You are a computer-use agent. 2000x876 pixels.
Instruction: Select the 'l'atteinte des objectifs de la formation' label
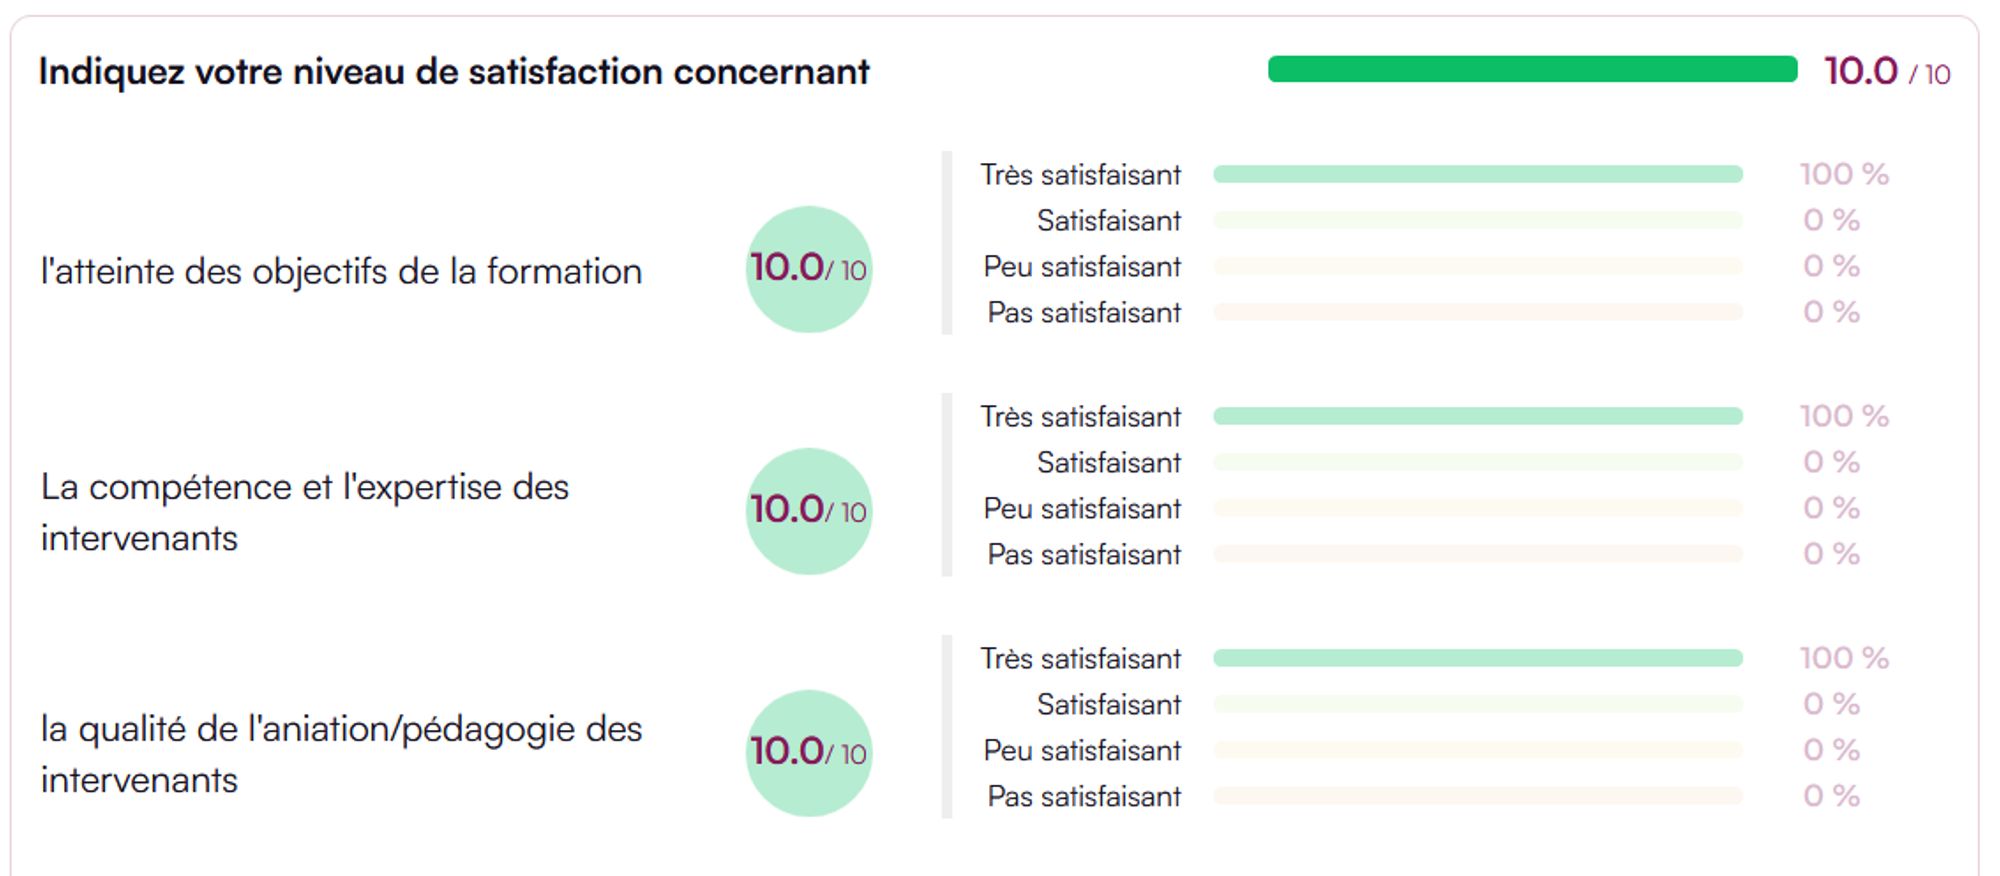(341, 272)
